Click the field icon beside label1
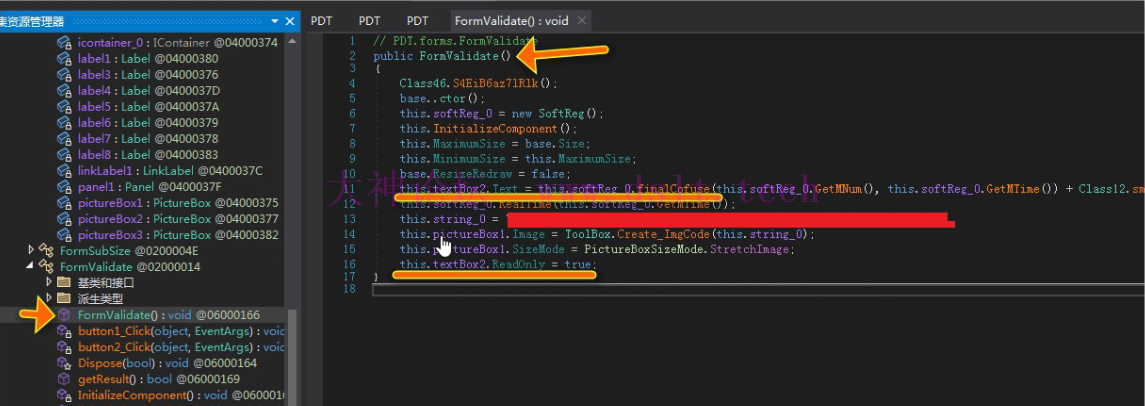The width and height of the screenshot is (1145, 406). pos(63,59)
